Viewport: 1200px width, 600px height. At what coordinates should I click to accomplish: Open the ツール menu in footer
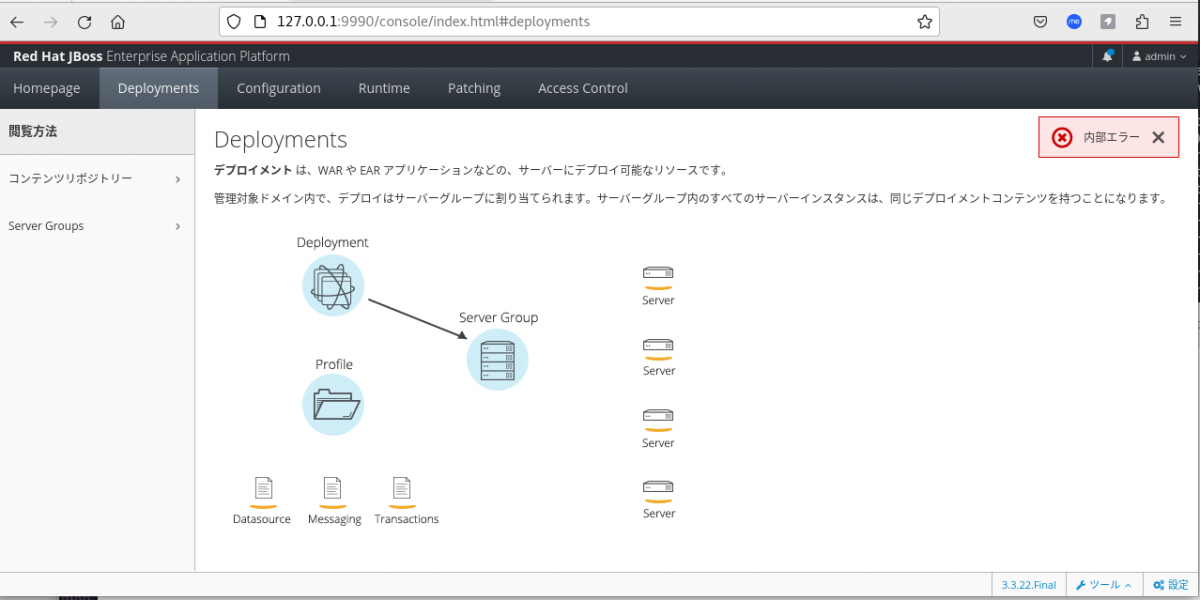tap(1104, 585)
